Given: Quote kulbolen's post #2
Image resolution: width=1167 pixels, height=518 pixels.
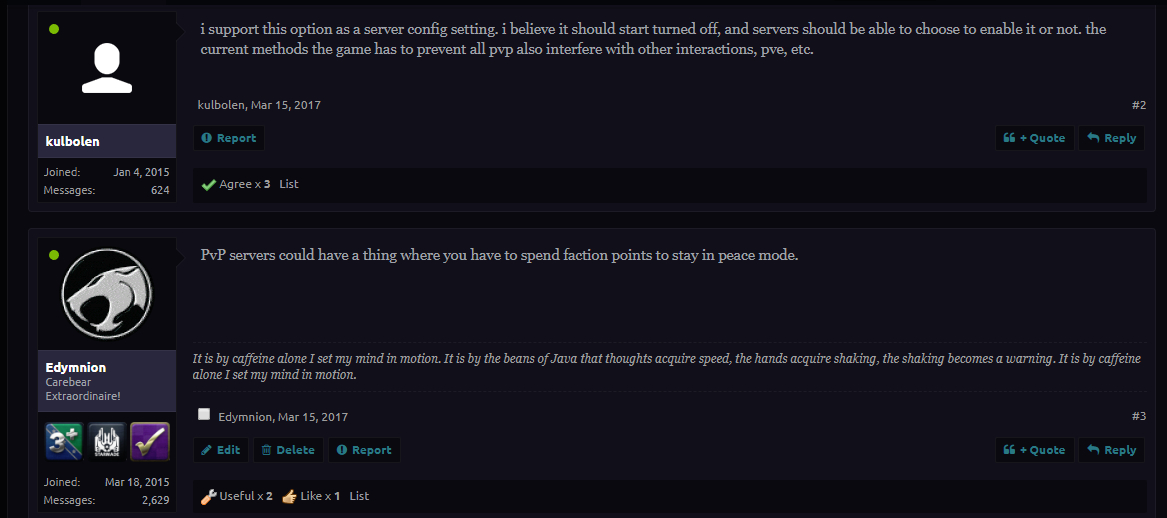Looking at the screenshot, I should click(1035, 138).
